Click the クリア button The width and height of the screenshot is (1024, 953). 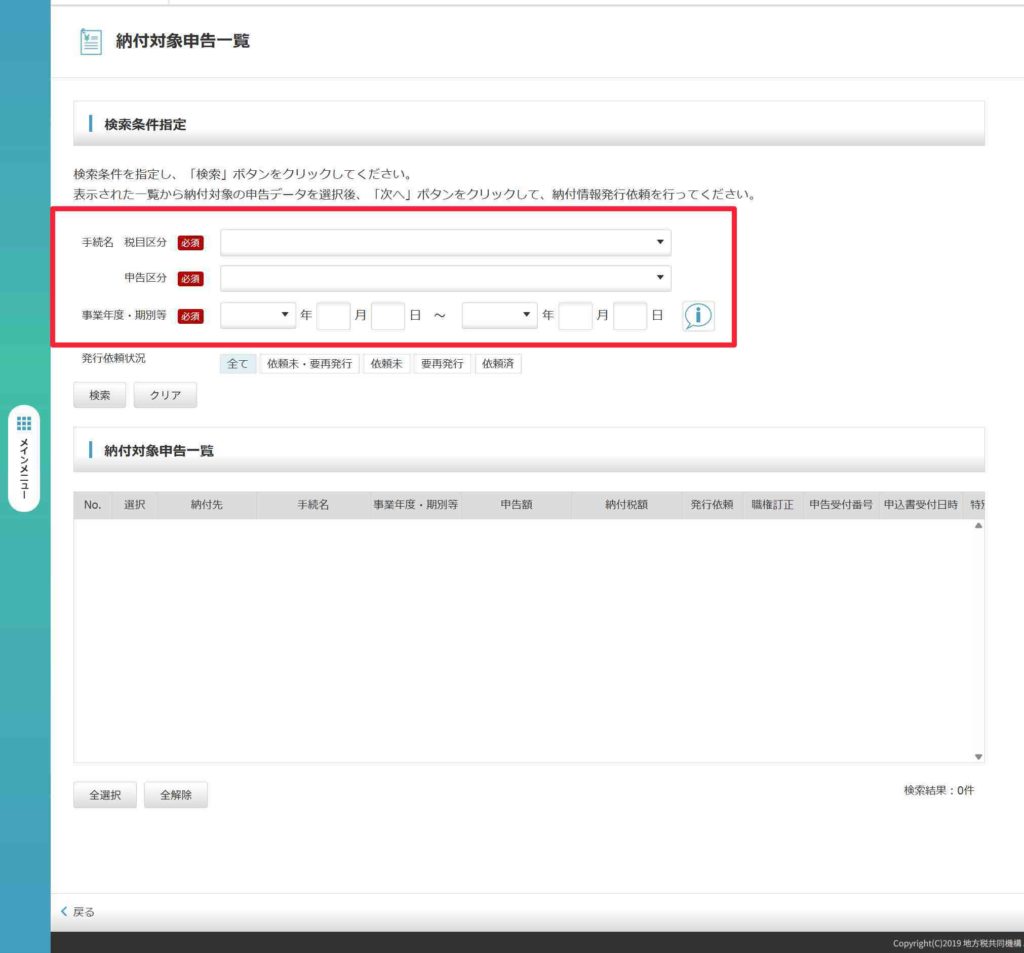[165, 395]
